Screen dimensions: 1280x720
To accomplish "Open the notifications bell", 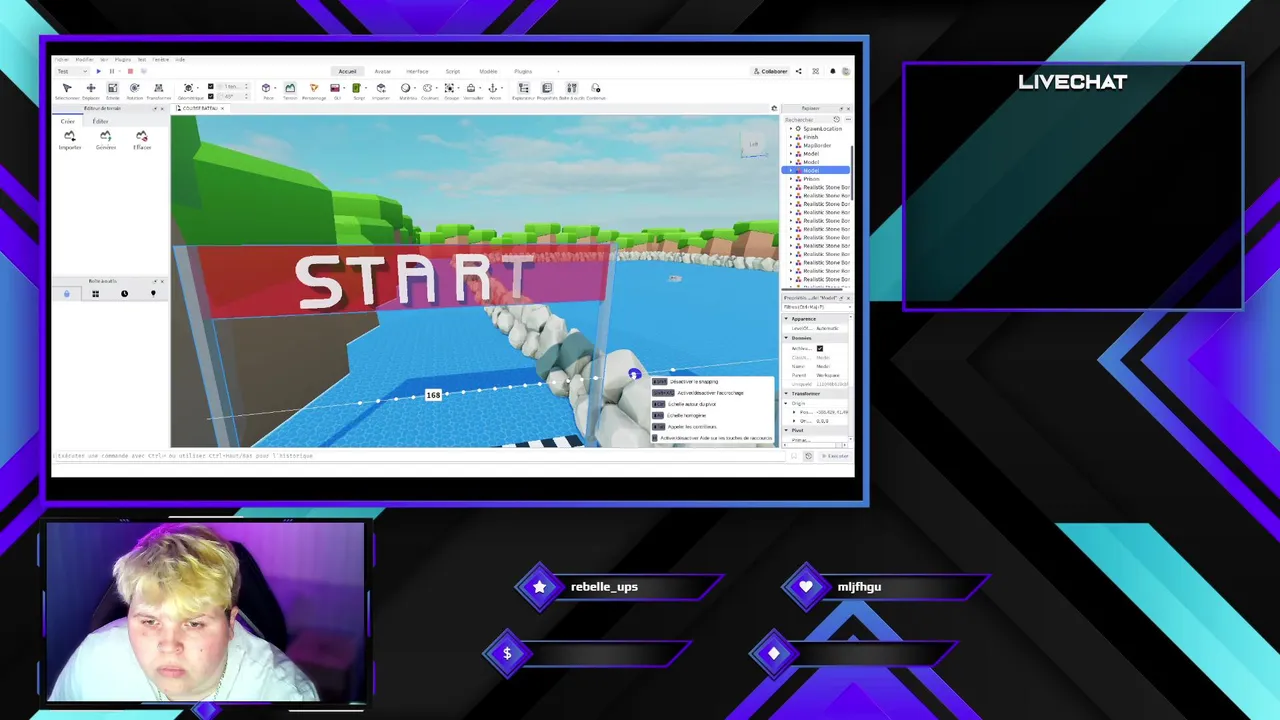I will 832,71.
